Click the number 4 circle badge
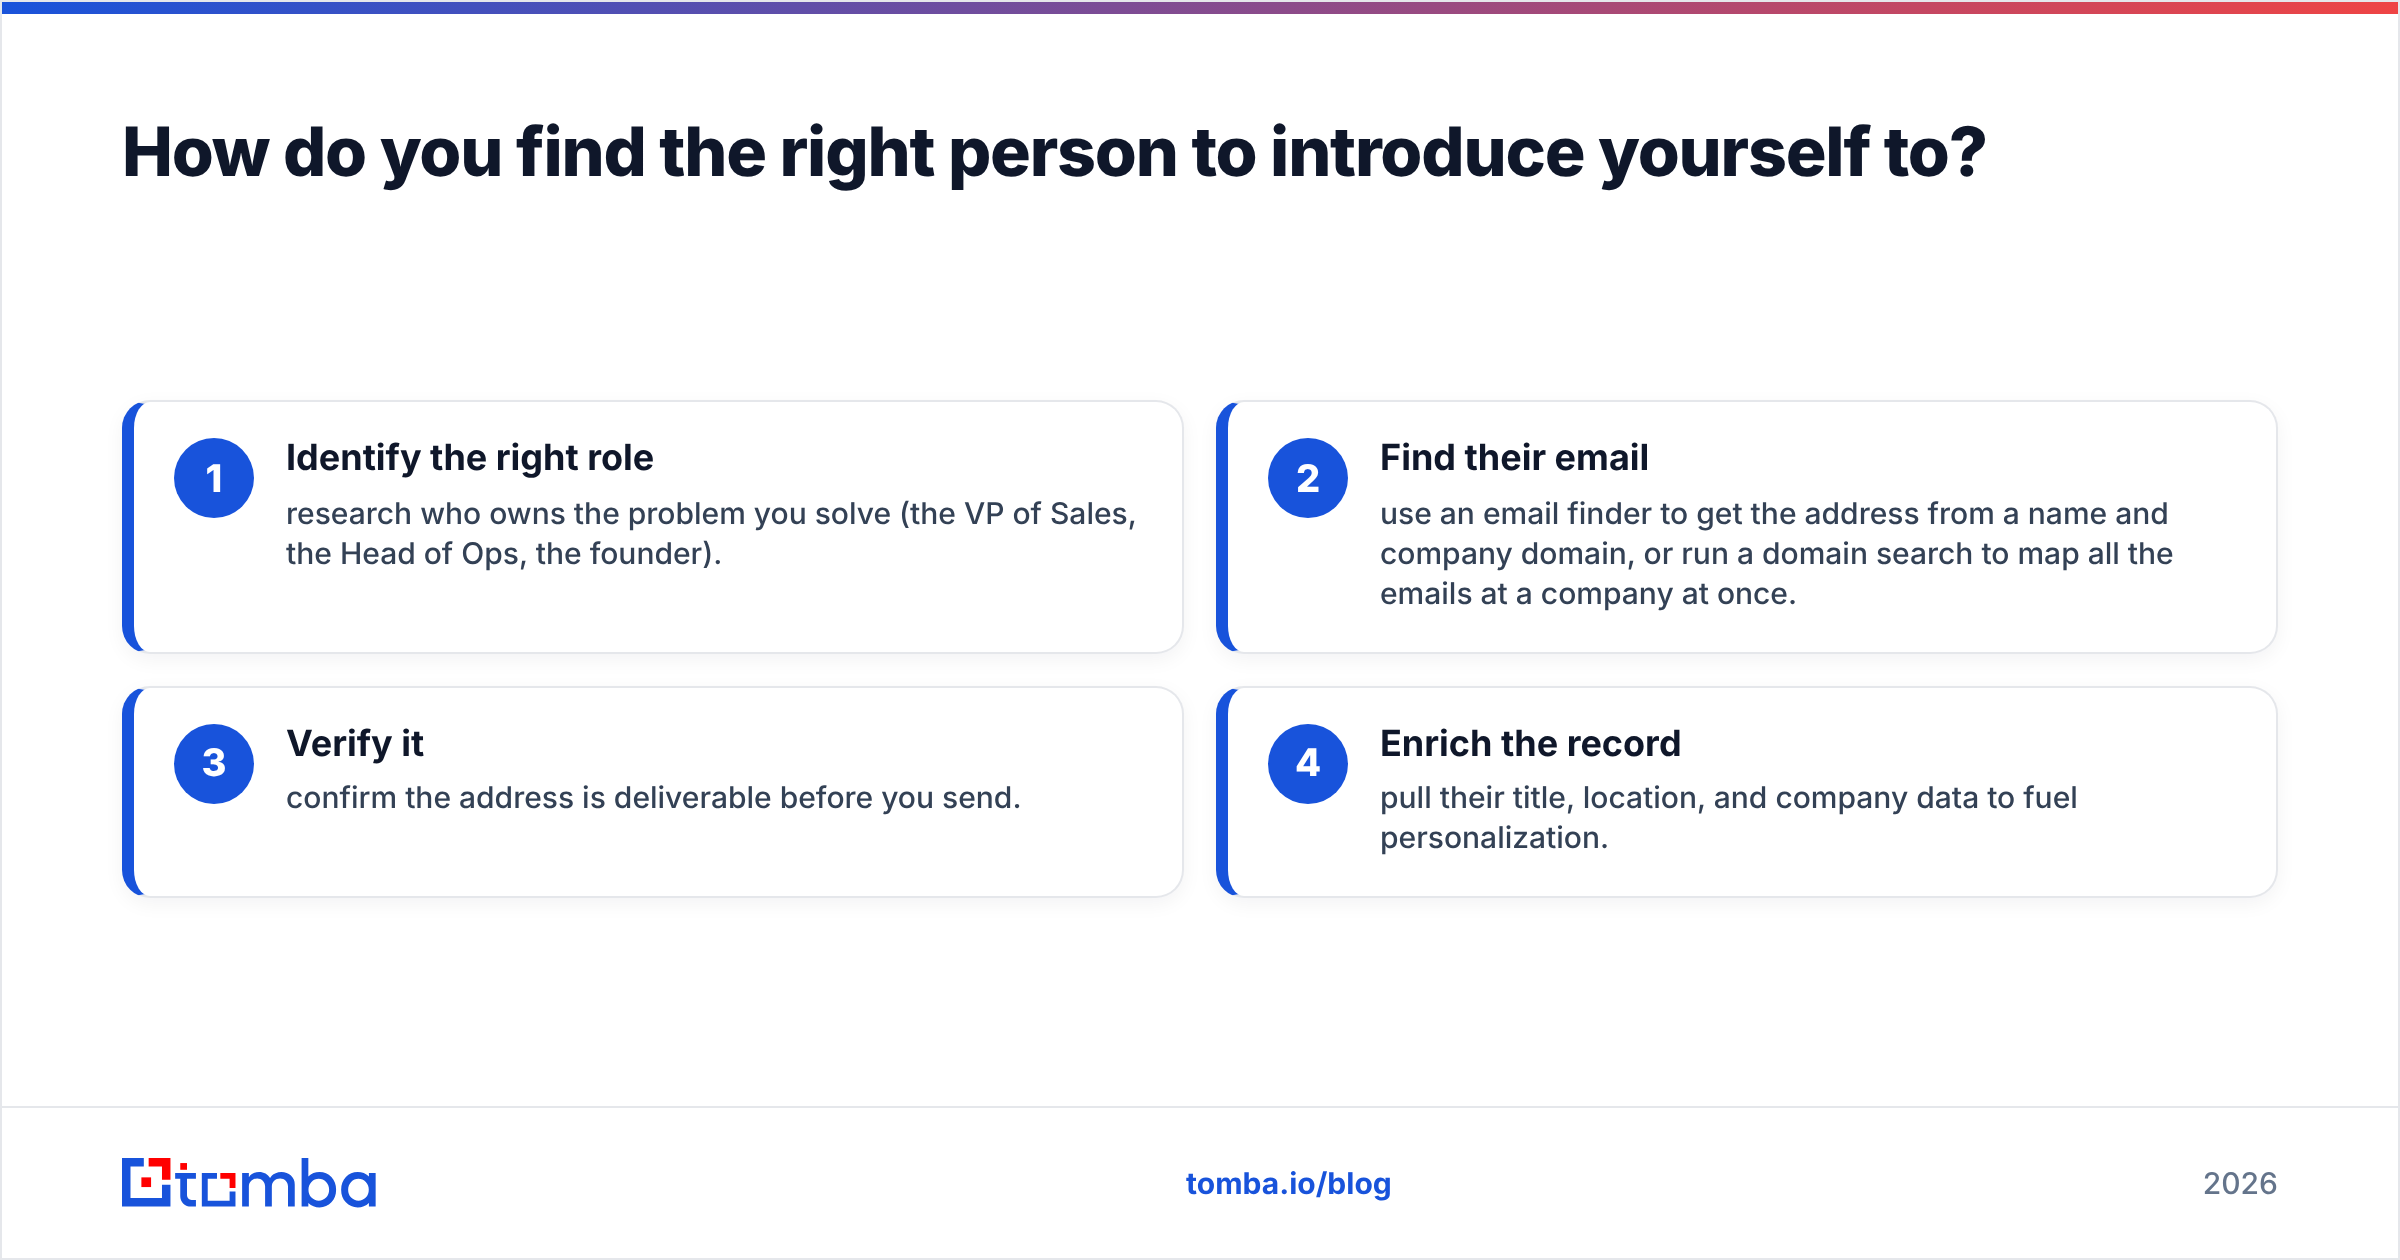 [1308, 764]
